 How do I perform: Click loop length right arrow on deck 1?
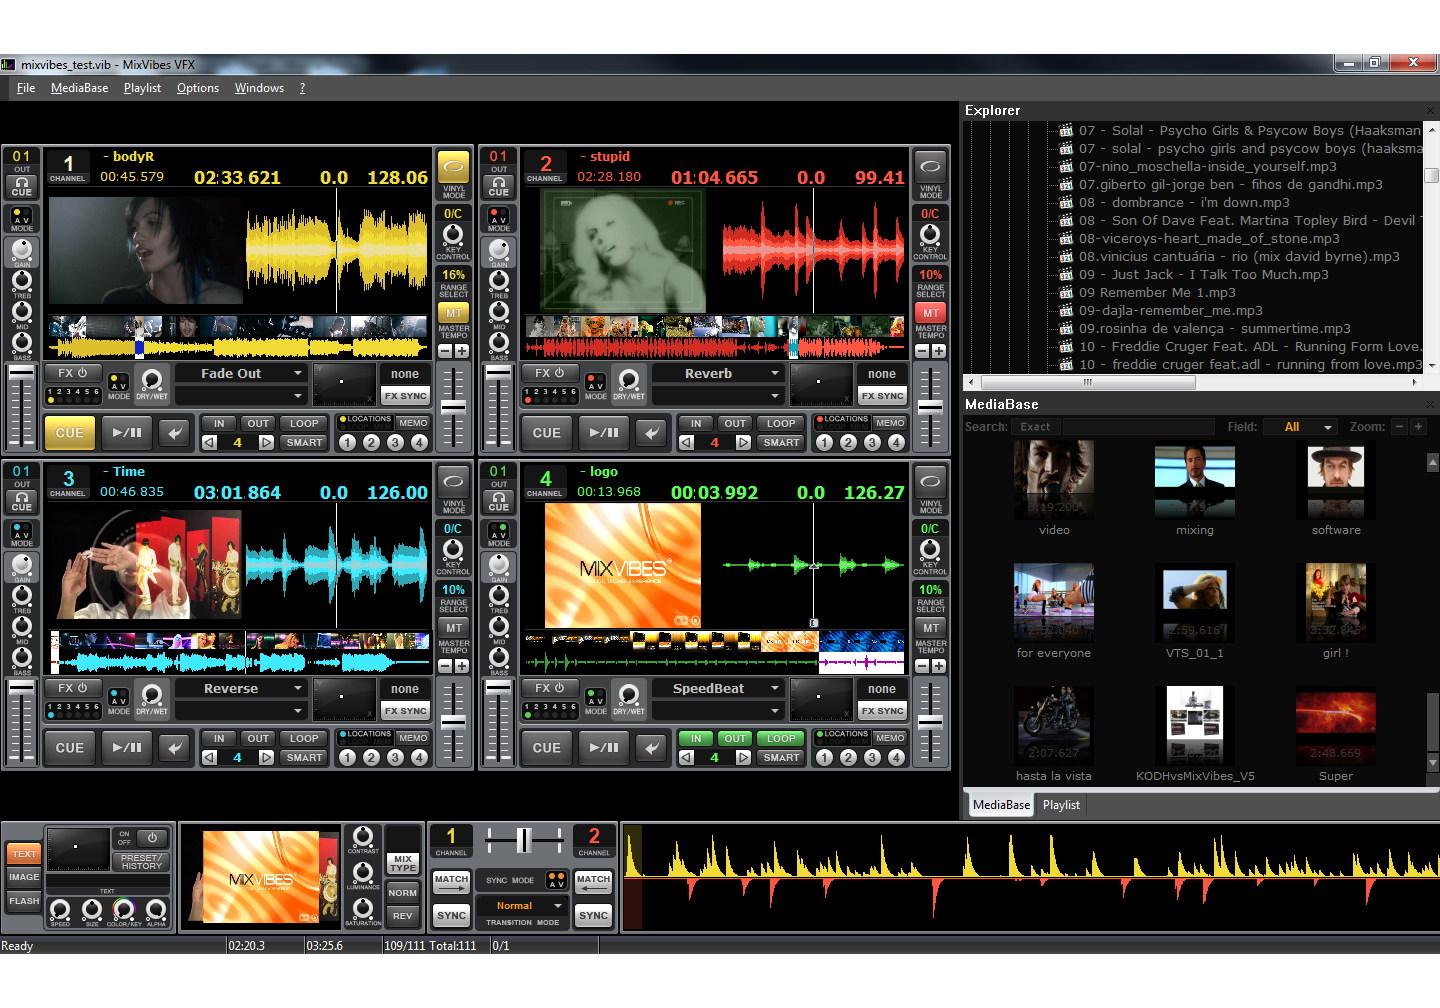[266, 442]
